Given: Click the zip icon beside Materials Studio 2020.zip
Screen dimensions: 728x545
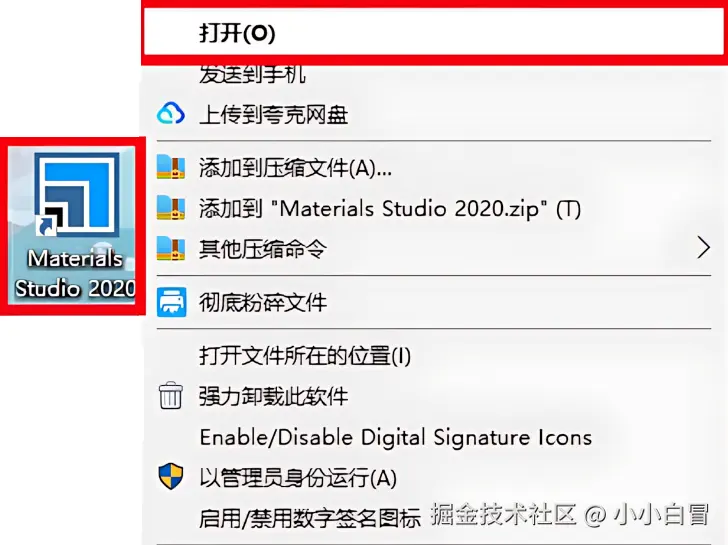Looking at the screenshot, I should pyautogui.click(x=171, y=208).
